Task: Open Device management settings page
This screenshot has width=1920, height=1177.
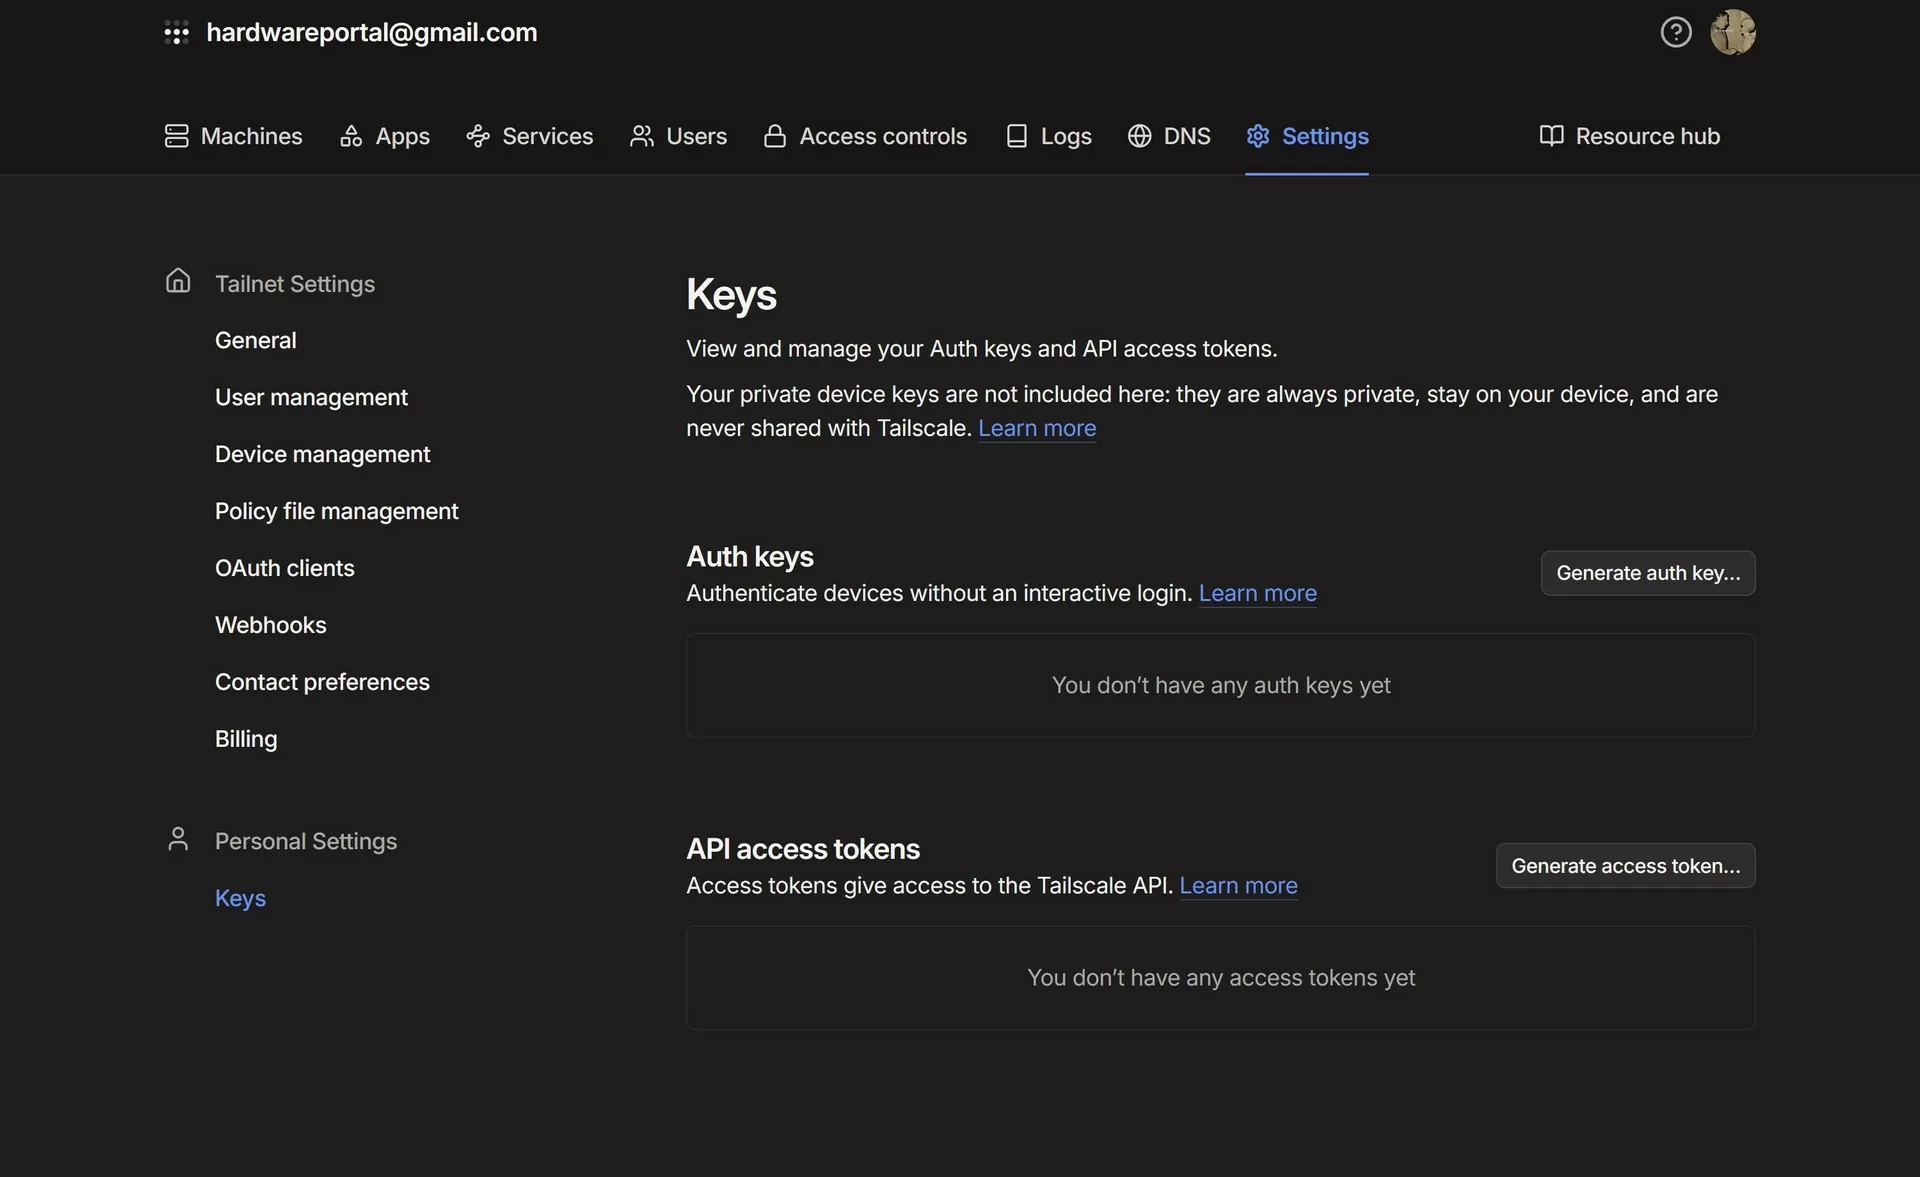Action: point(322,454)
